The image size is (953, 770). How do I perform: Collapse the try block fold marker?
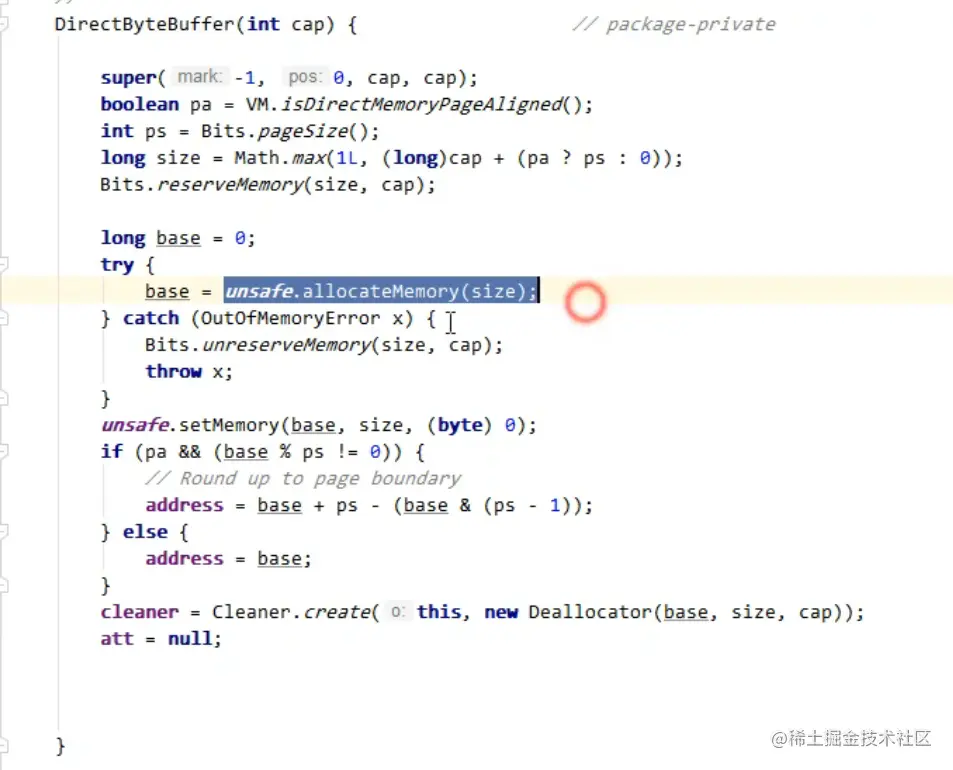pyautogui.click(x=3, y=264)
